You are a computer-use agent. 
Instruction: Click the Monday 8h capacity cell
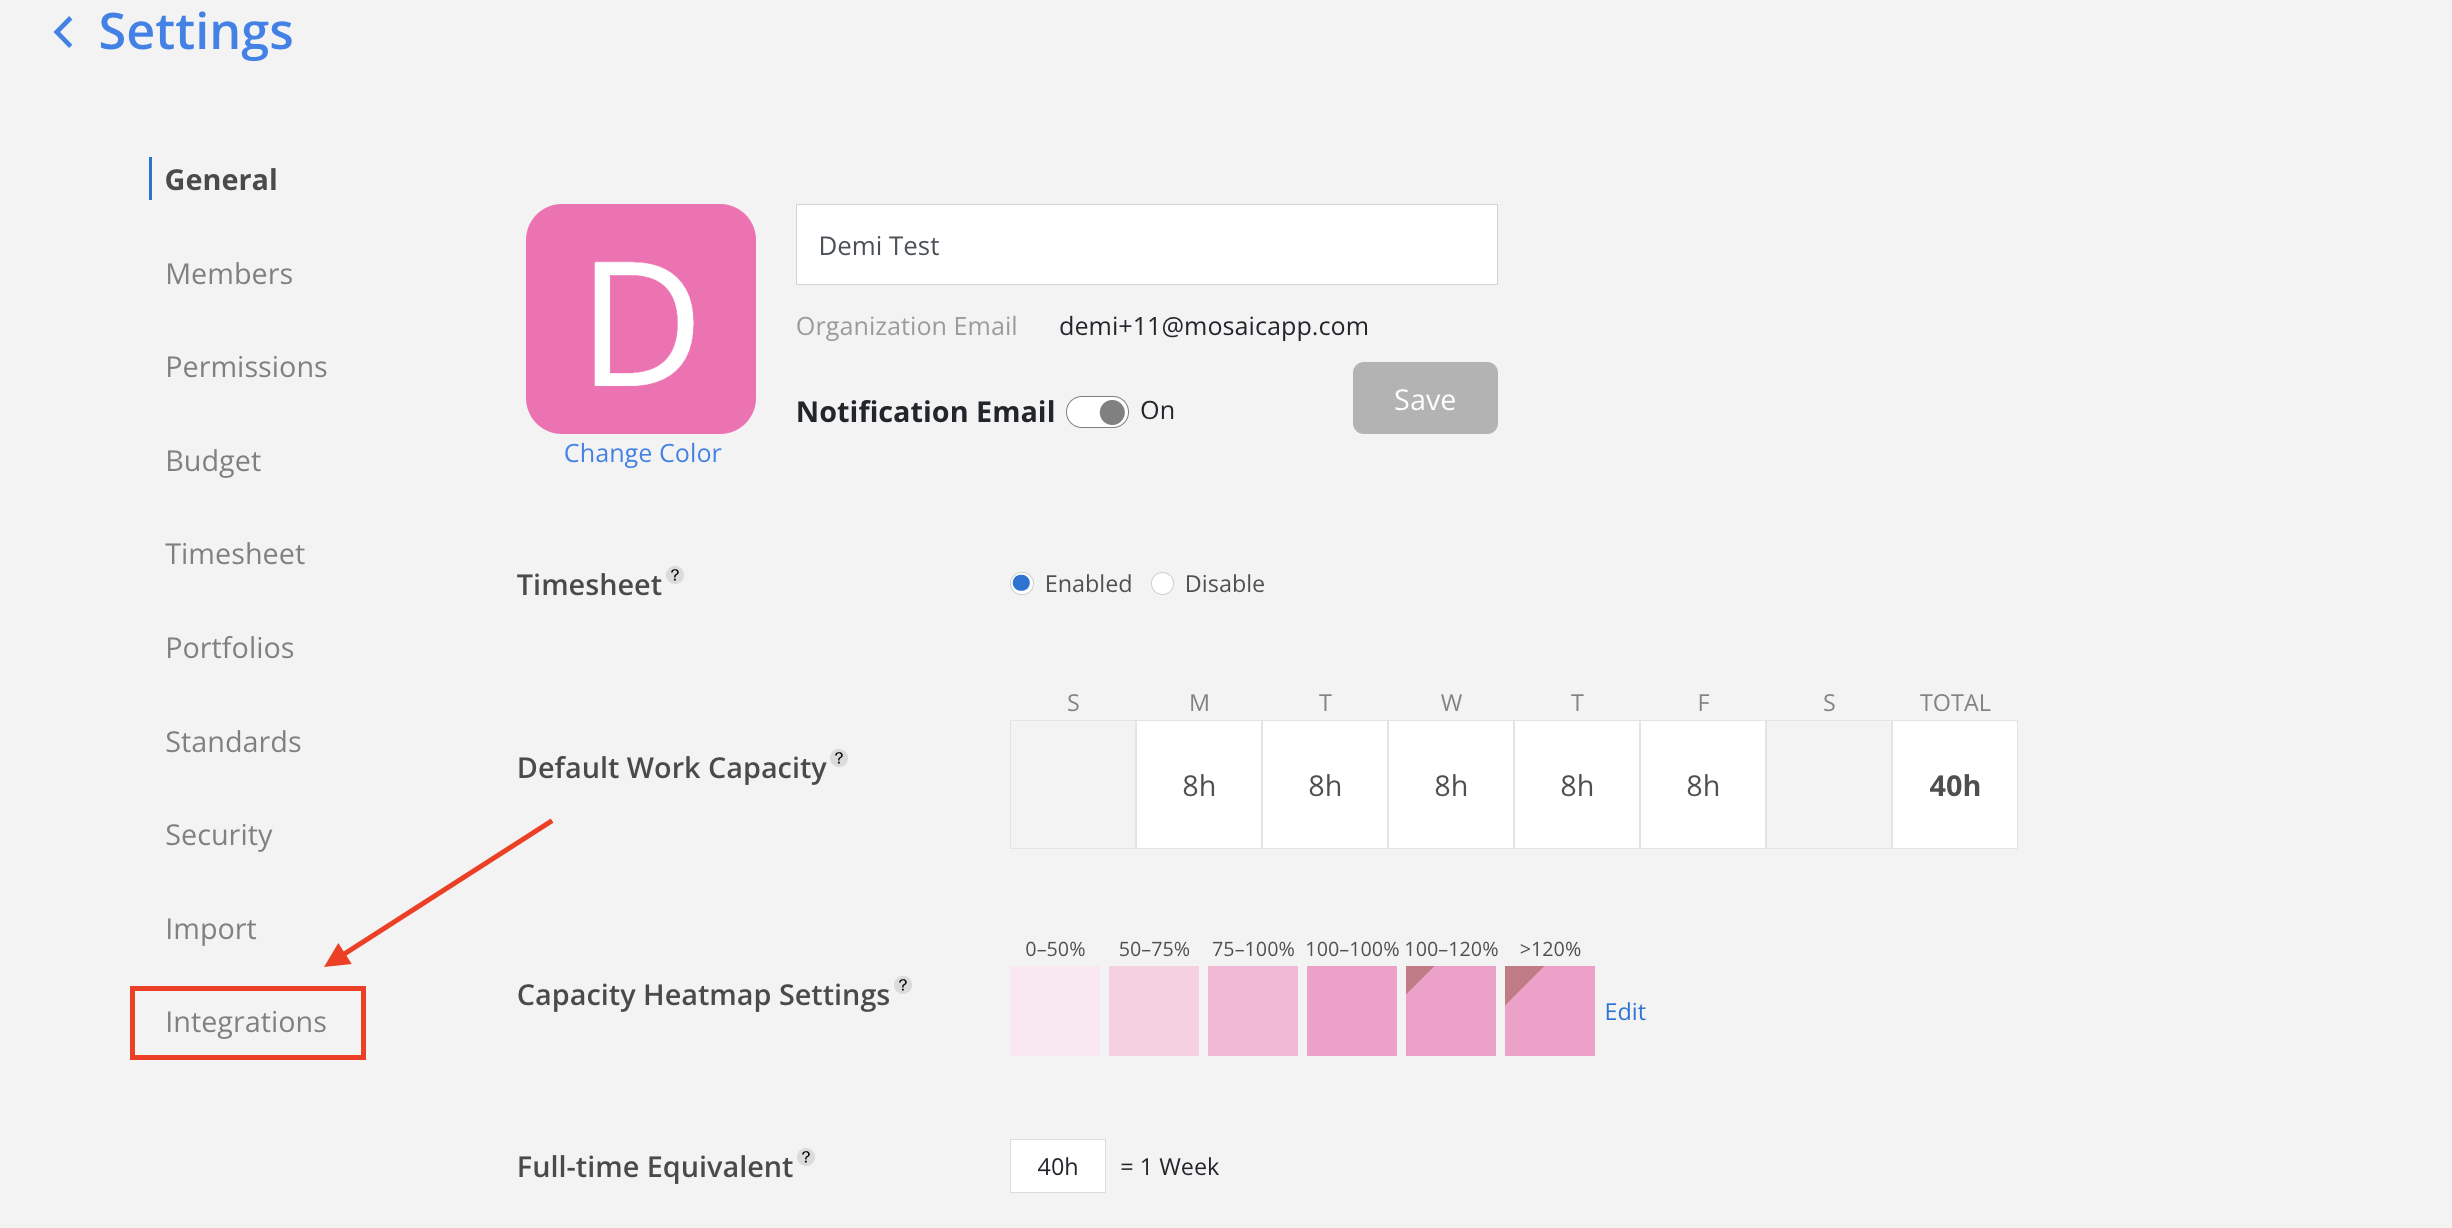click(1198, 786)
